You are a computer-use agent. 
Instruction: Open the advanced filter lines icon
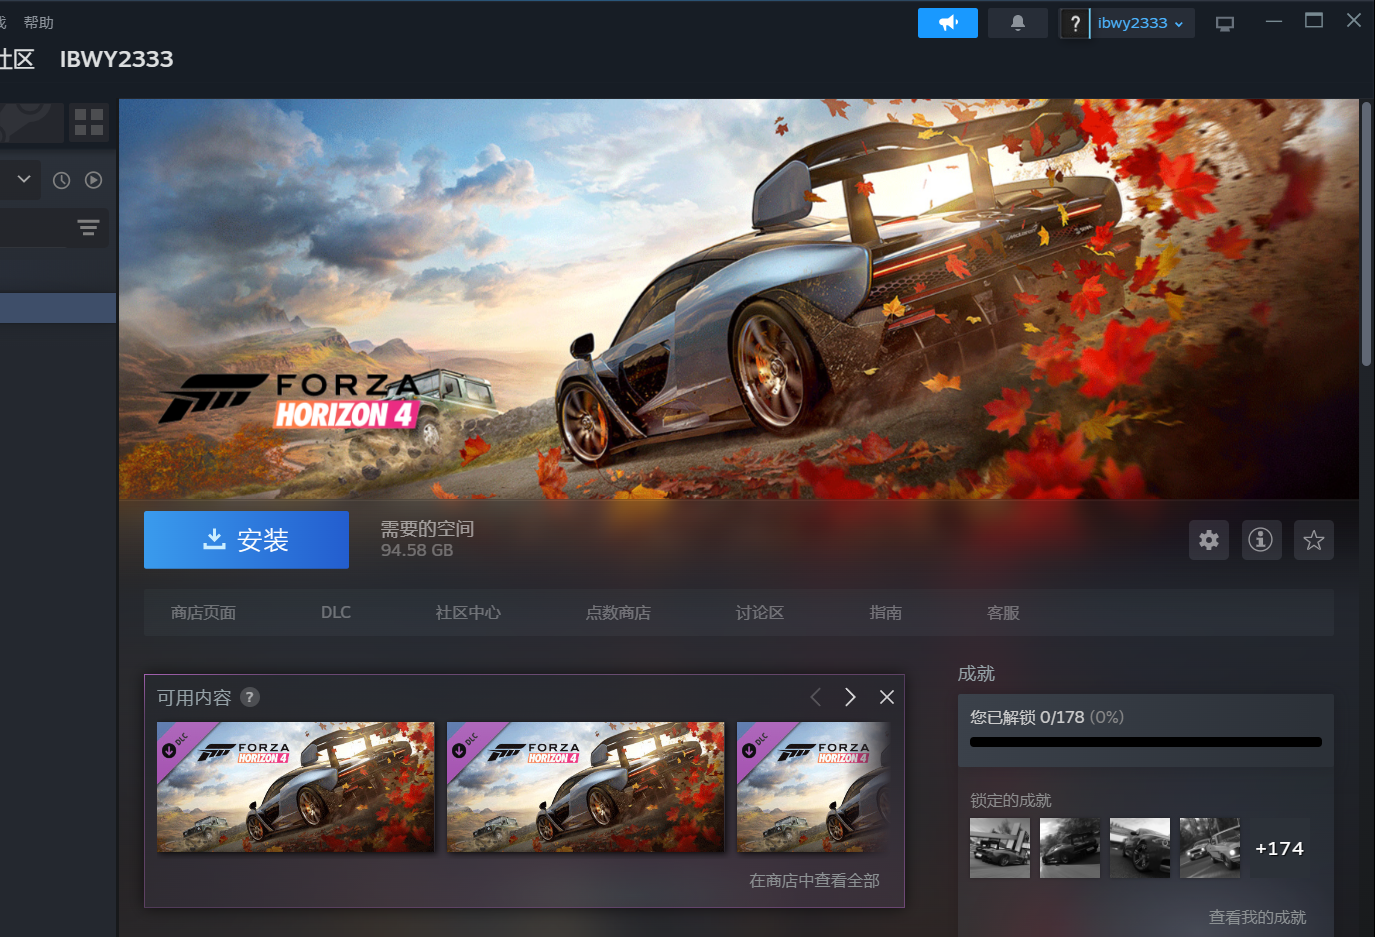click(x=88, y=228)
